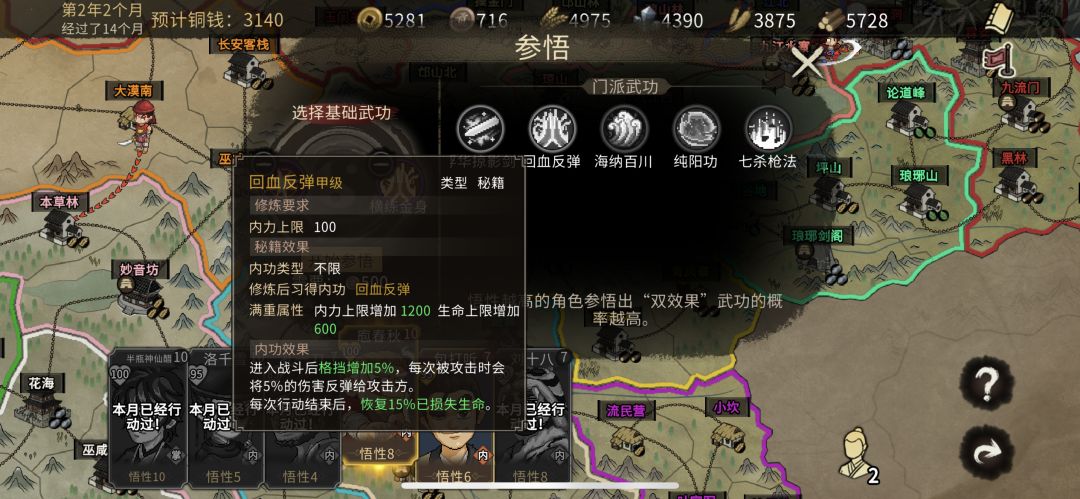Click the copper coin resource counter 5281

[393, 21]
